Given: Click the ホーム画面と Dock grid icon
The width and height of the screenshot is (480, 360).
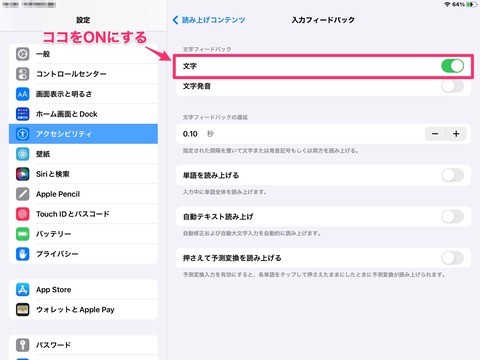Looking at the screenshot, I should (23, 114).
